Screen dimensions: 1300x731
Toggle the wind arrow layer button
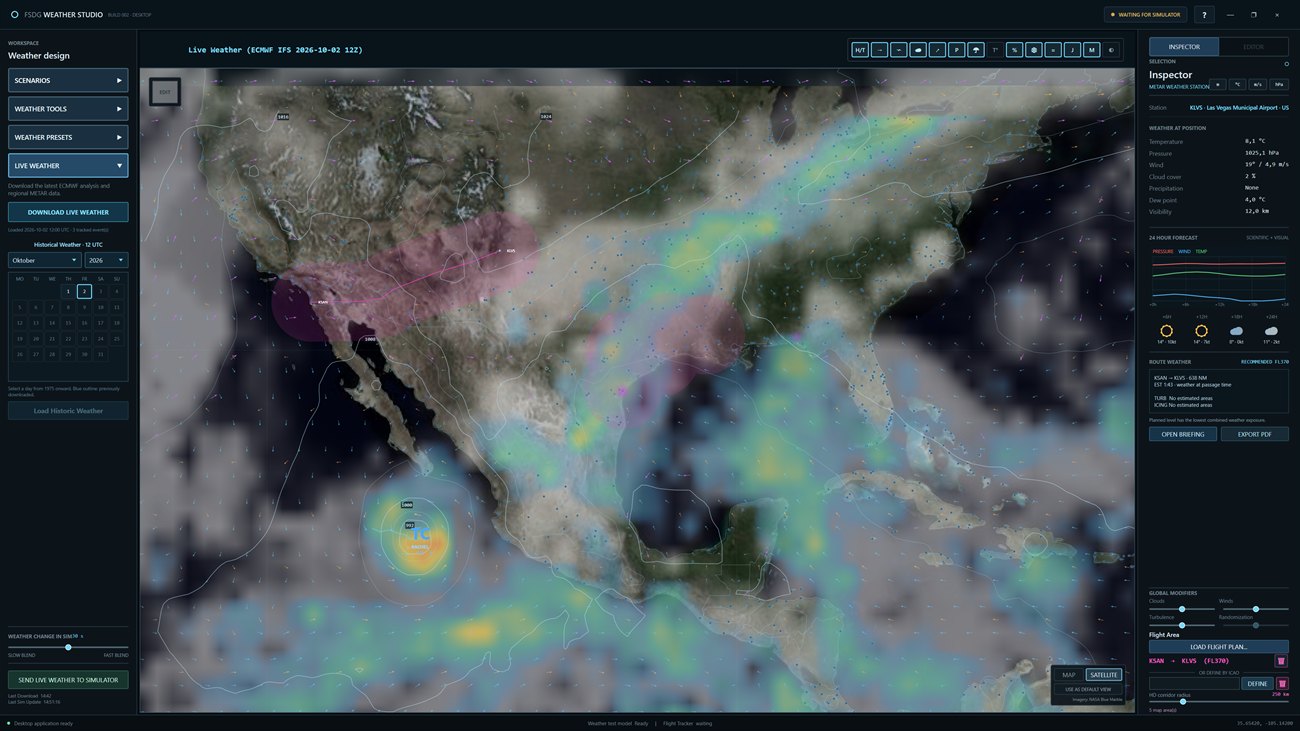[x=880, y=50]
